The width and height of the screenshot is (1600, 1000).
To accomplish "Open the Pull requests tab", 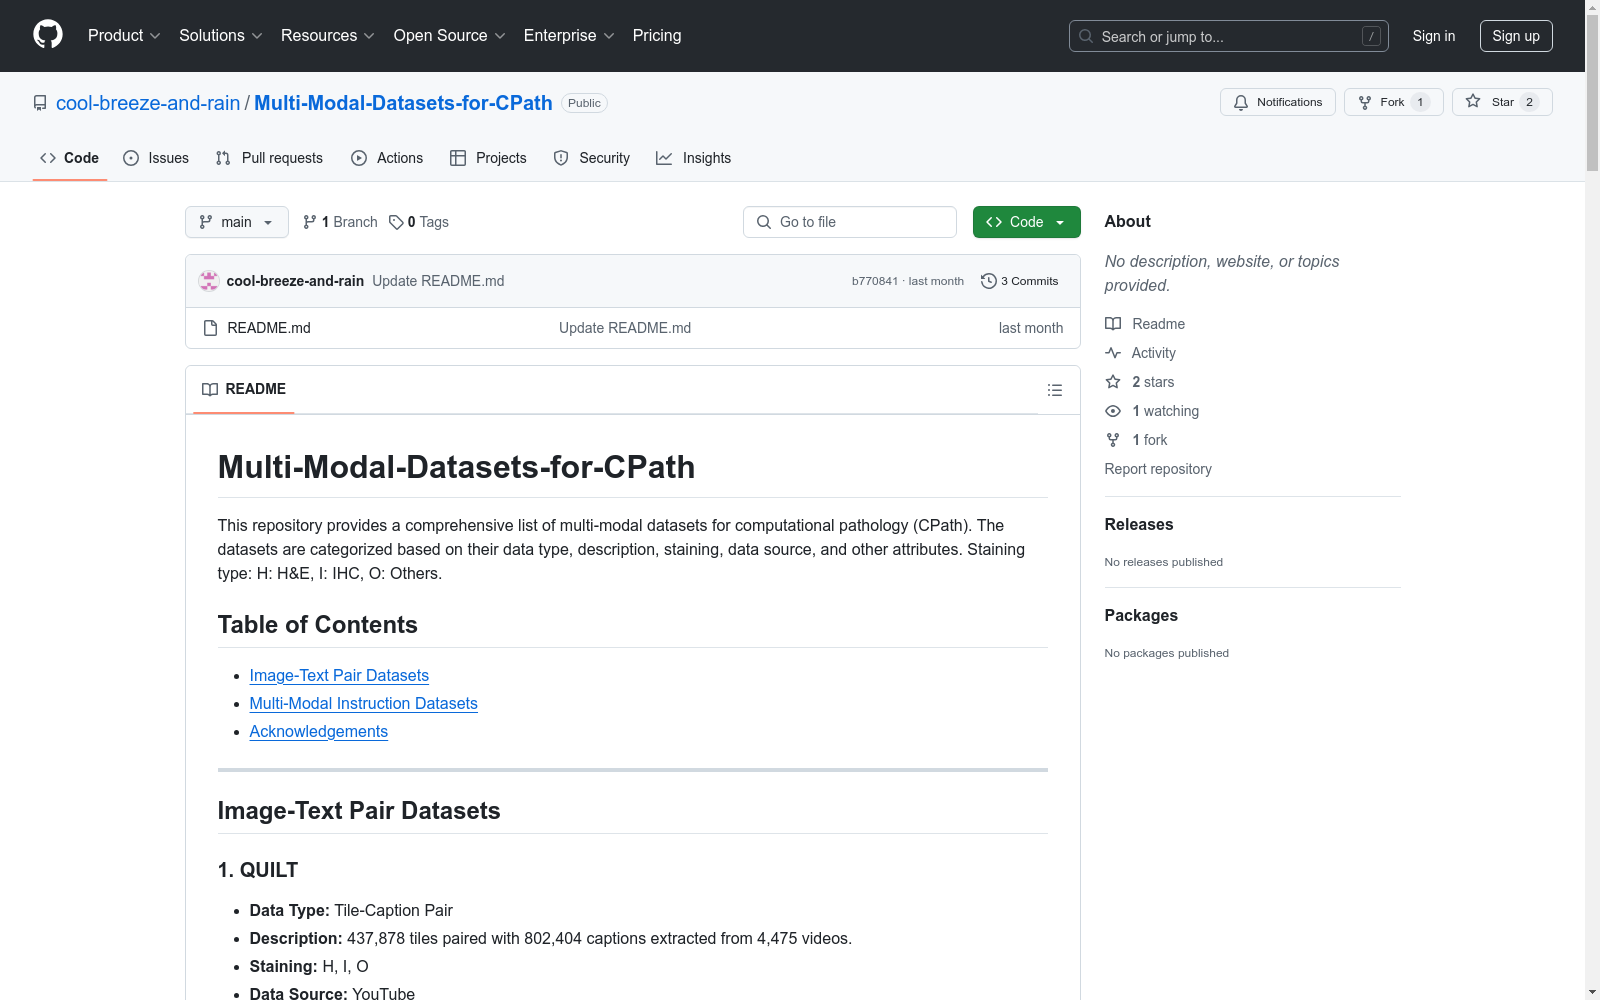I will tap(269, 158).
